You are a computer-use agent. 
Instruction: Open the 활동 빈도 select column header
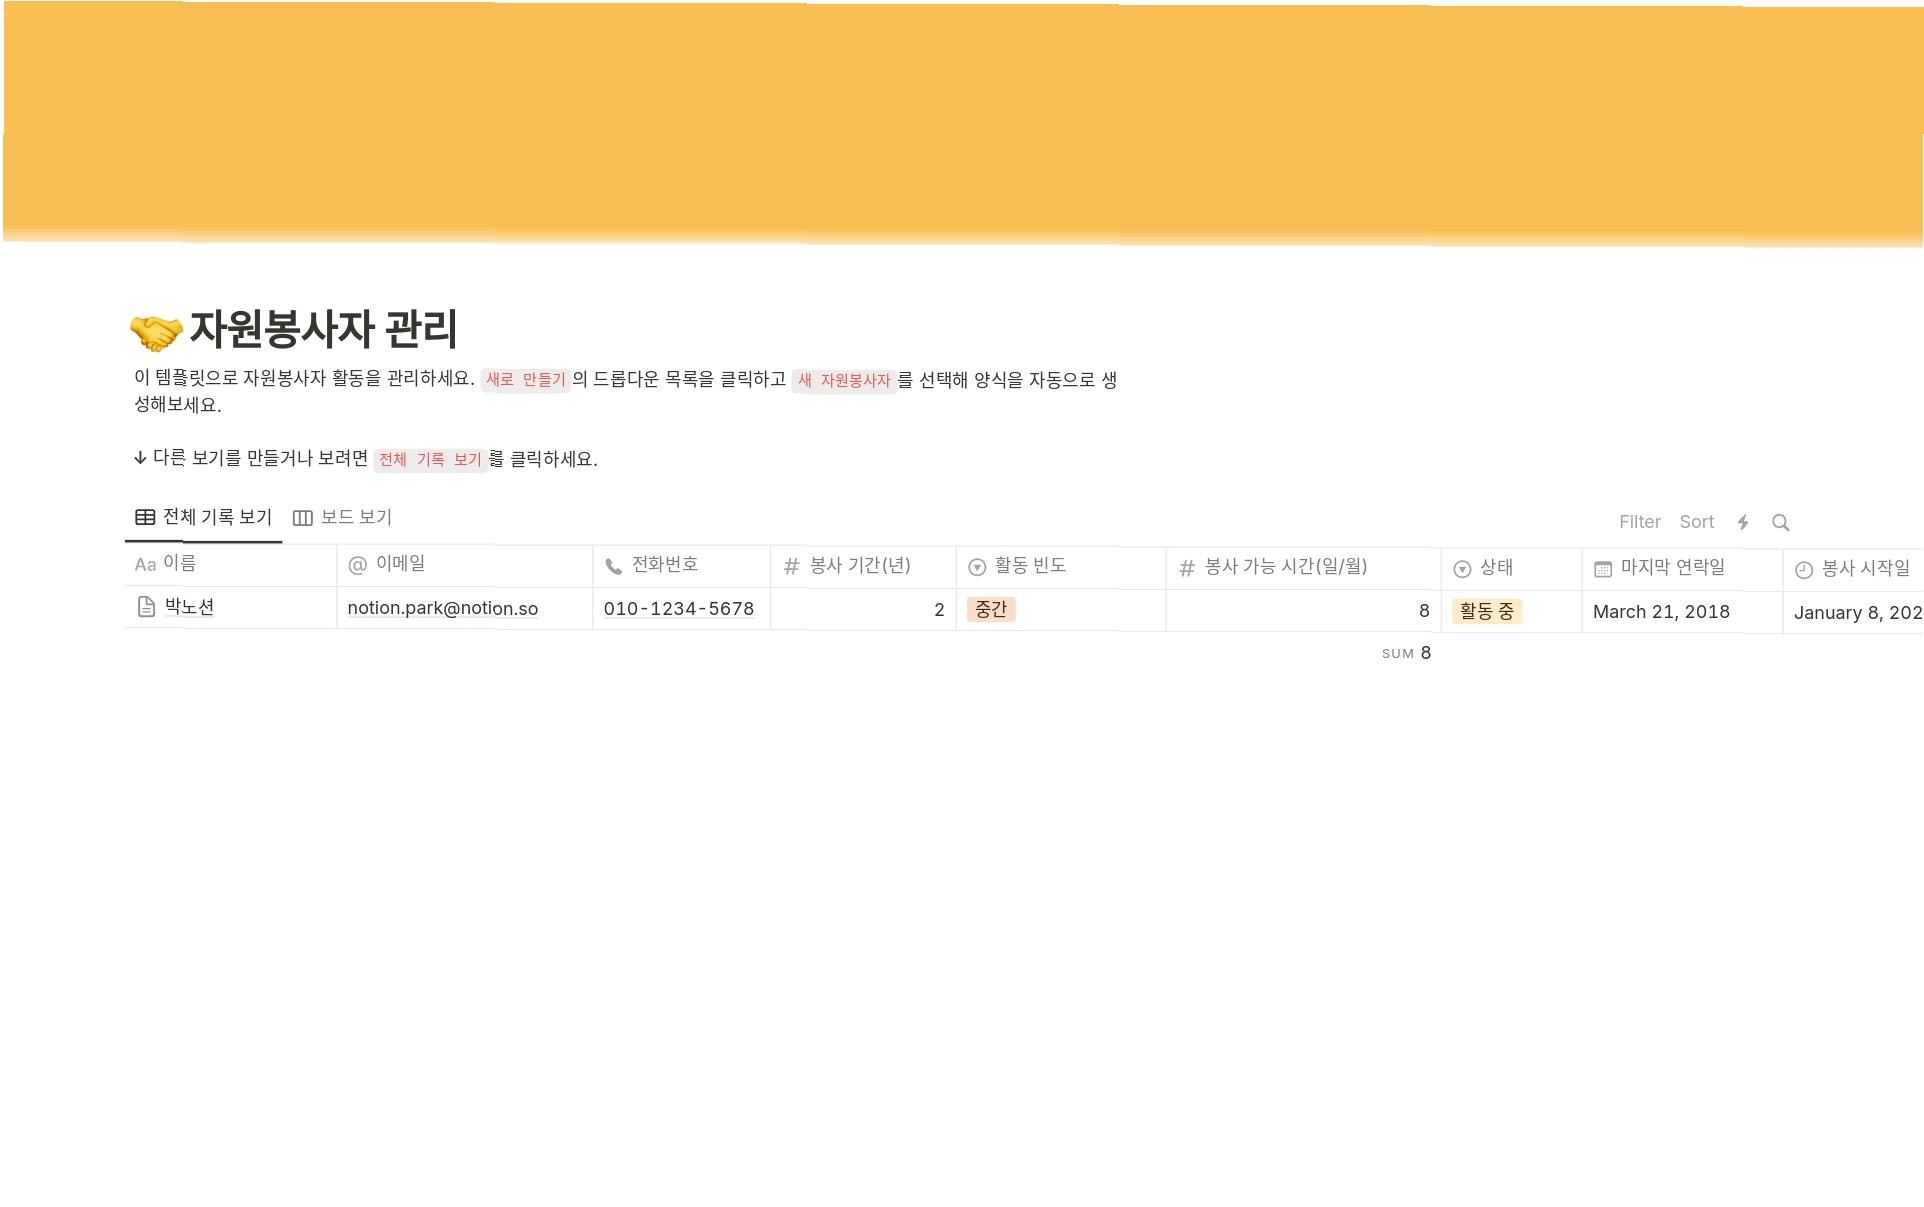pos(1030,566)
